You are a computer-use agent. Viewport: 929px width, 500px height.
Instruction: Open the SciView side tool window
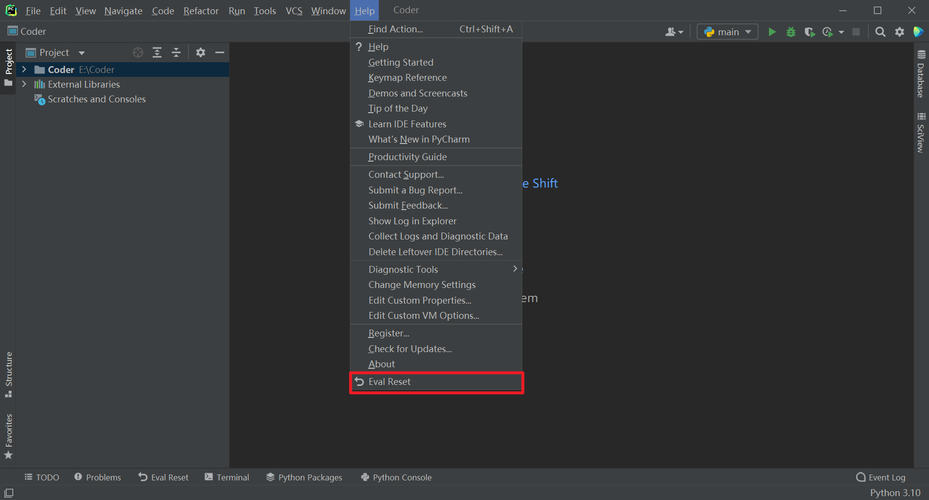coord(921,133)
